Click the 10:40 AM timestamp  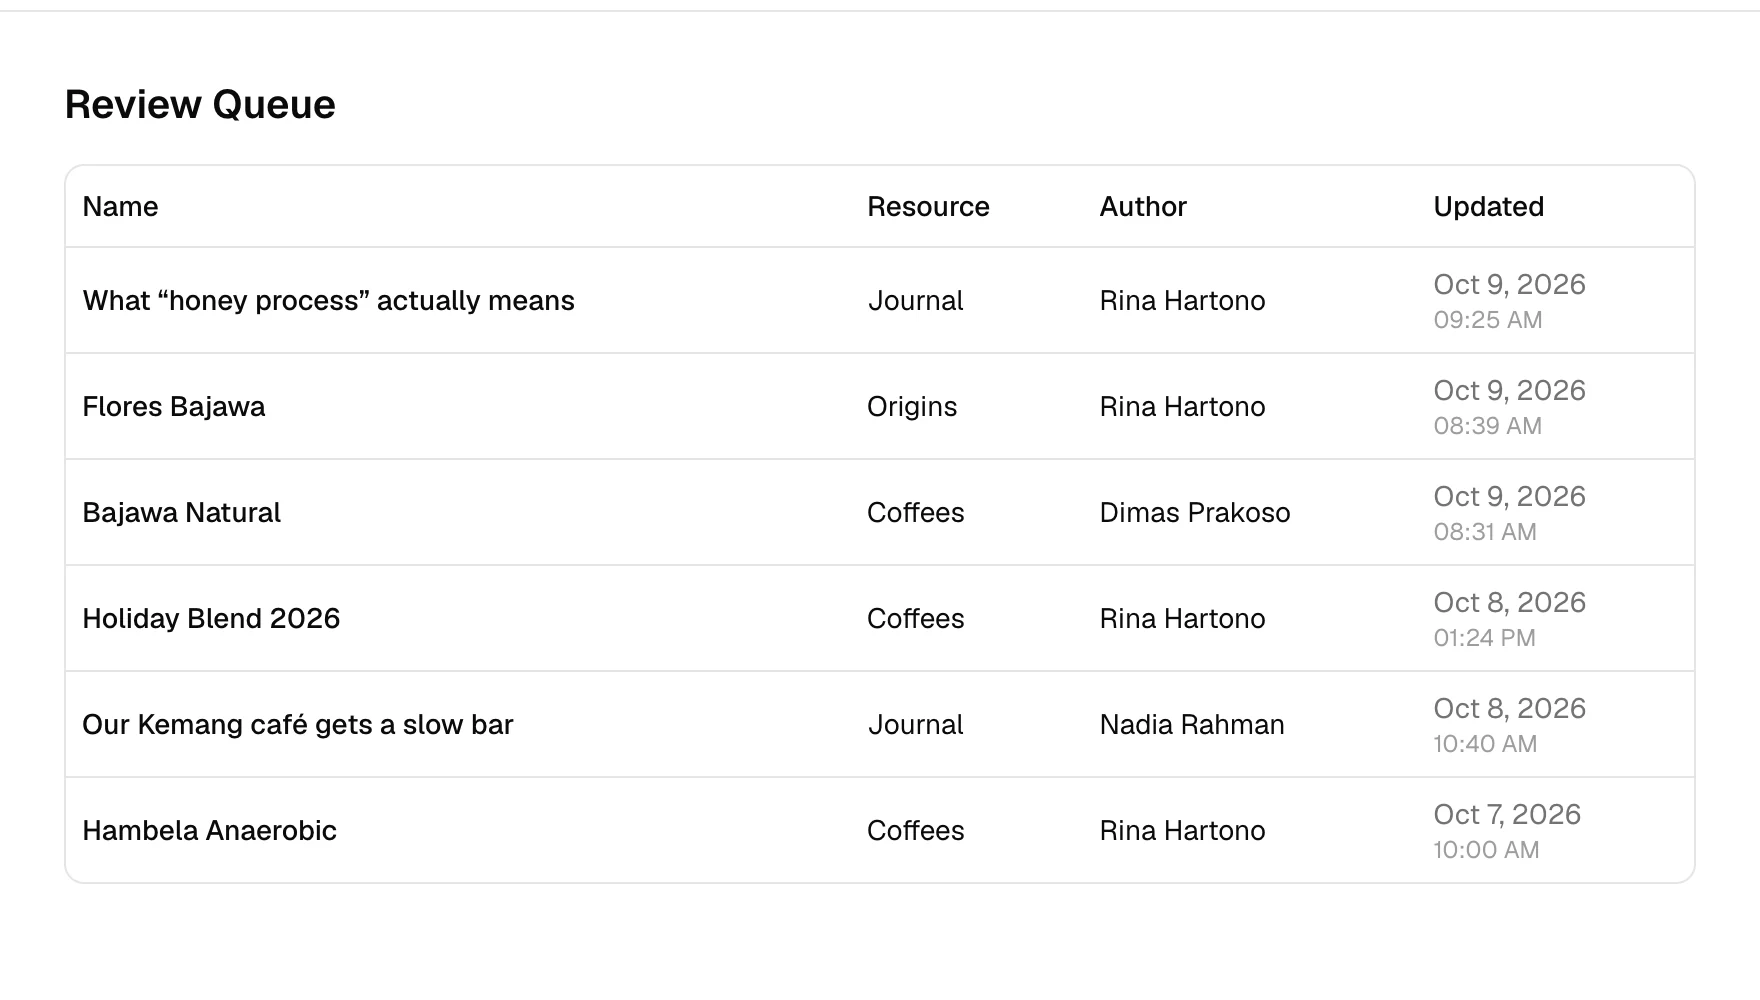coord(1486,745)
